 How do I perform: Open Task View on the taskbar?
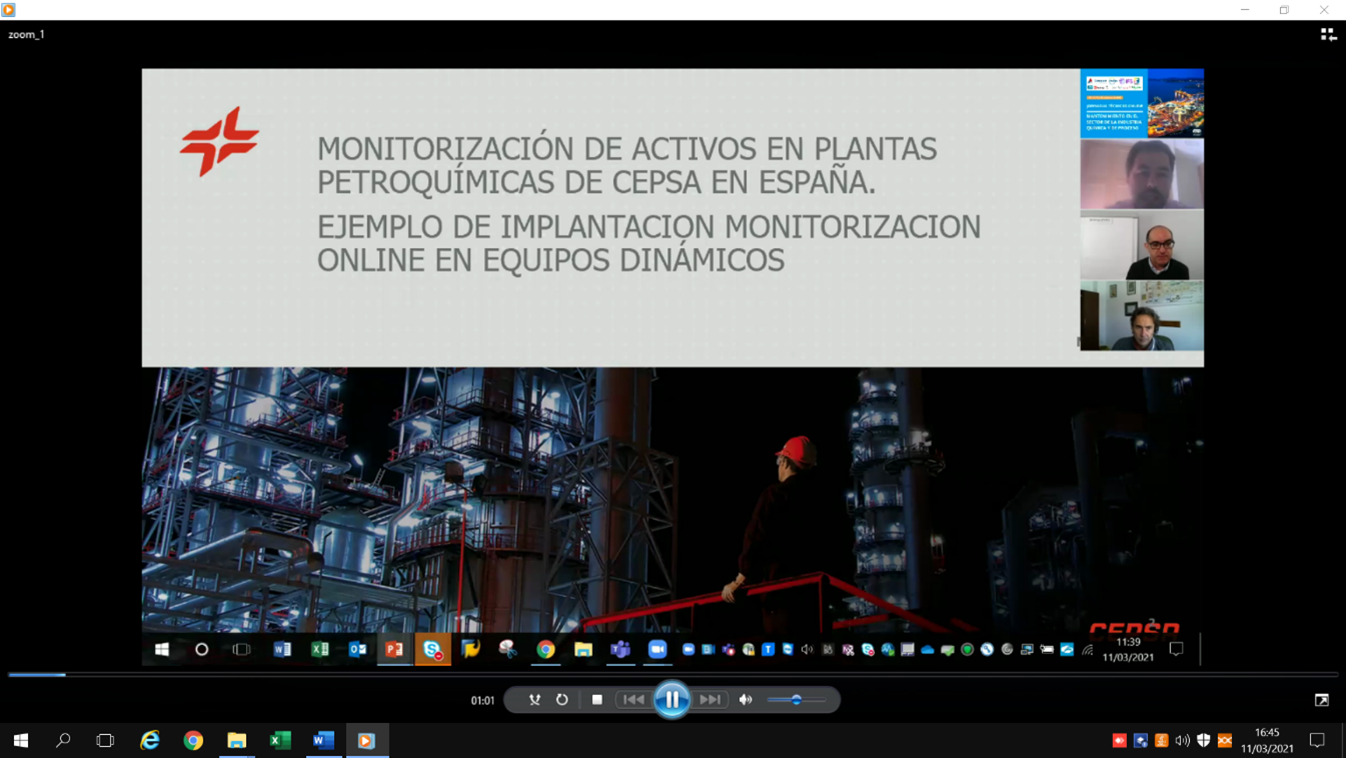pyautogui.click(x=105, y=741)
